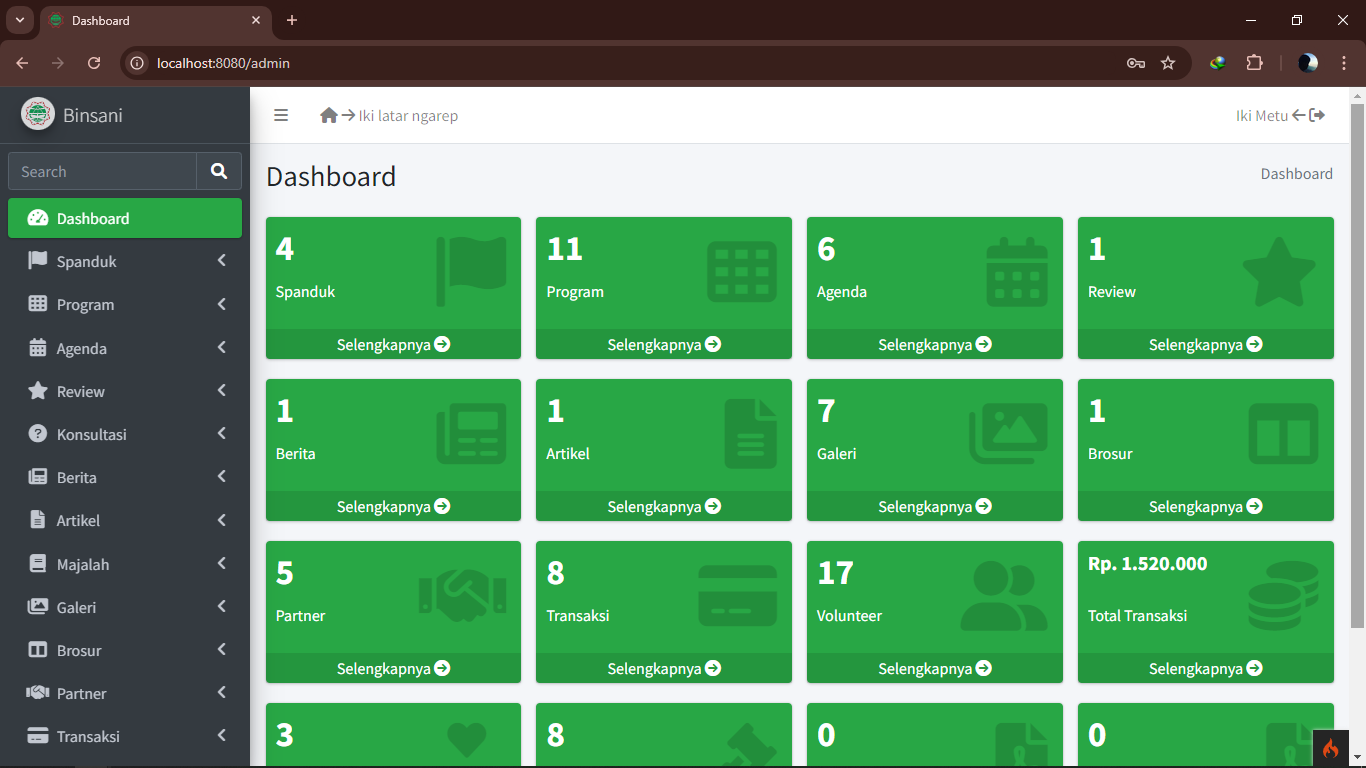Click the CodeIgniter flame debug icon
Viewport: 1366px width, 768px height.
[1330, 748]
